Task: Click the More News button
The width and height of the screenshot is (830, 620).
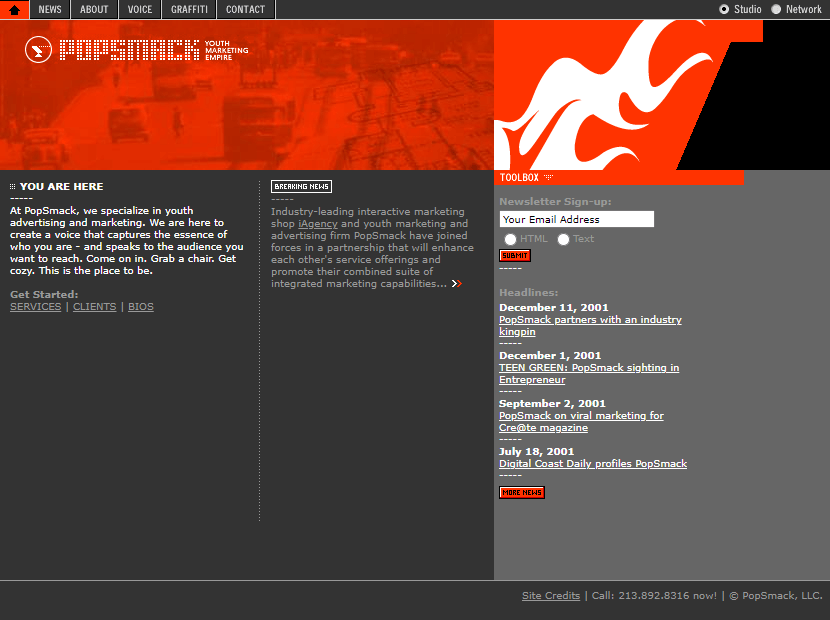Action: 521,492
